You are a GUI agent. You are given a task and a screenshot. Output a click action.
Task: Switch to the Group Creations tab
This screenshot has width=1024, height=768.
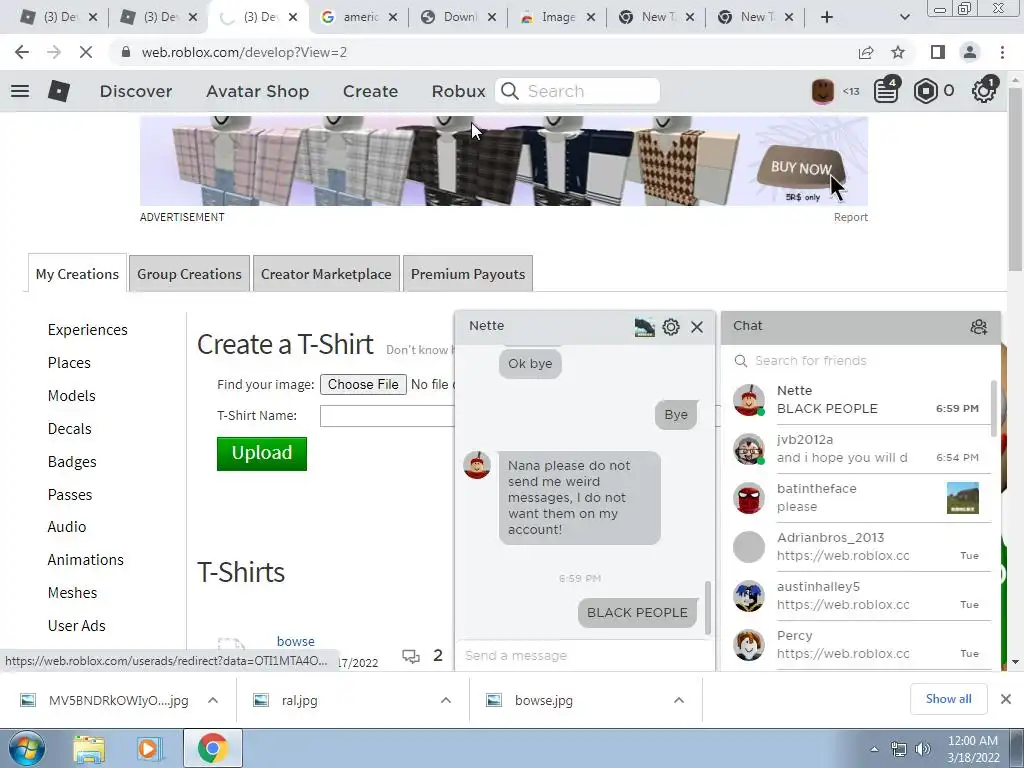(x=189, y=274)
